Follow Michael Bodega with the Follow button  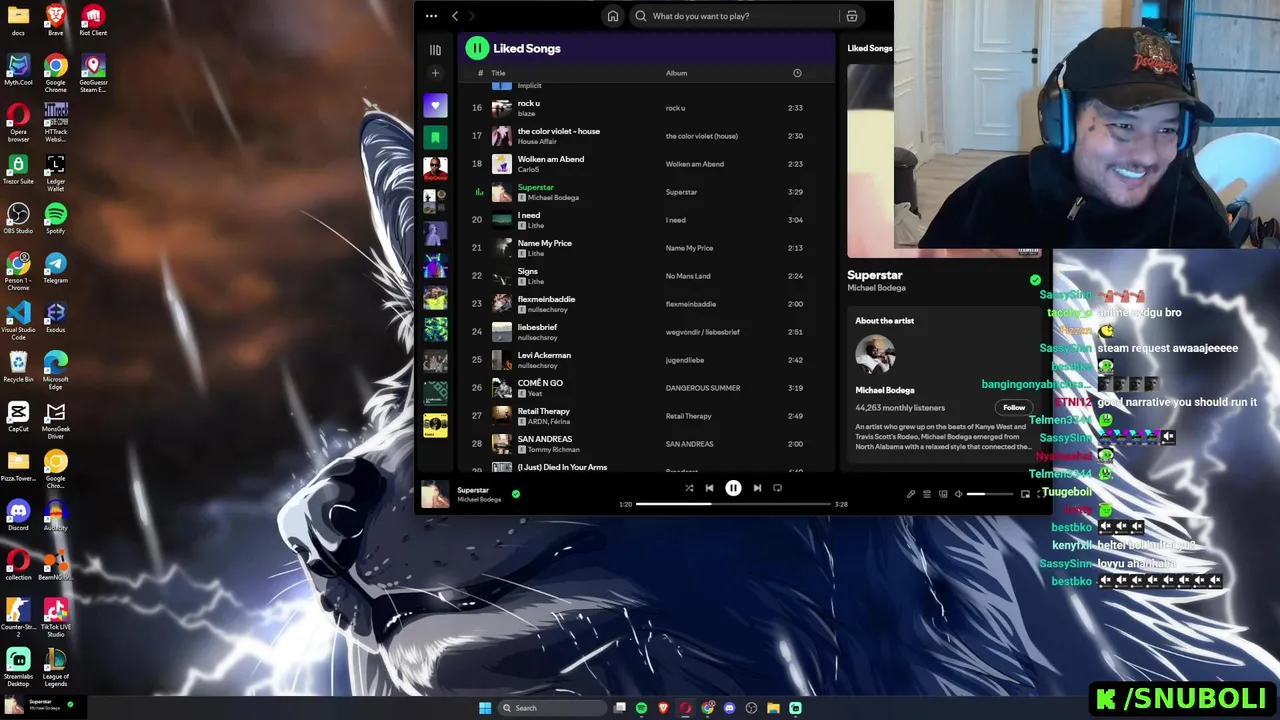(1014, 407)
